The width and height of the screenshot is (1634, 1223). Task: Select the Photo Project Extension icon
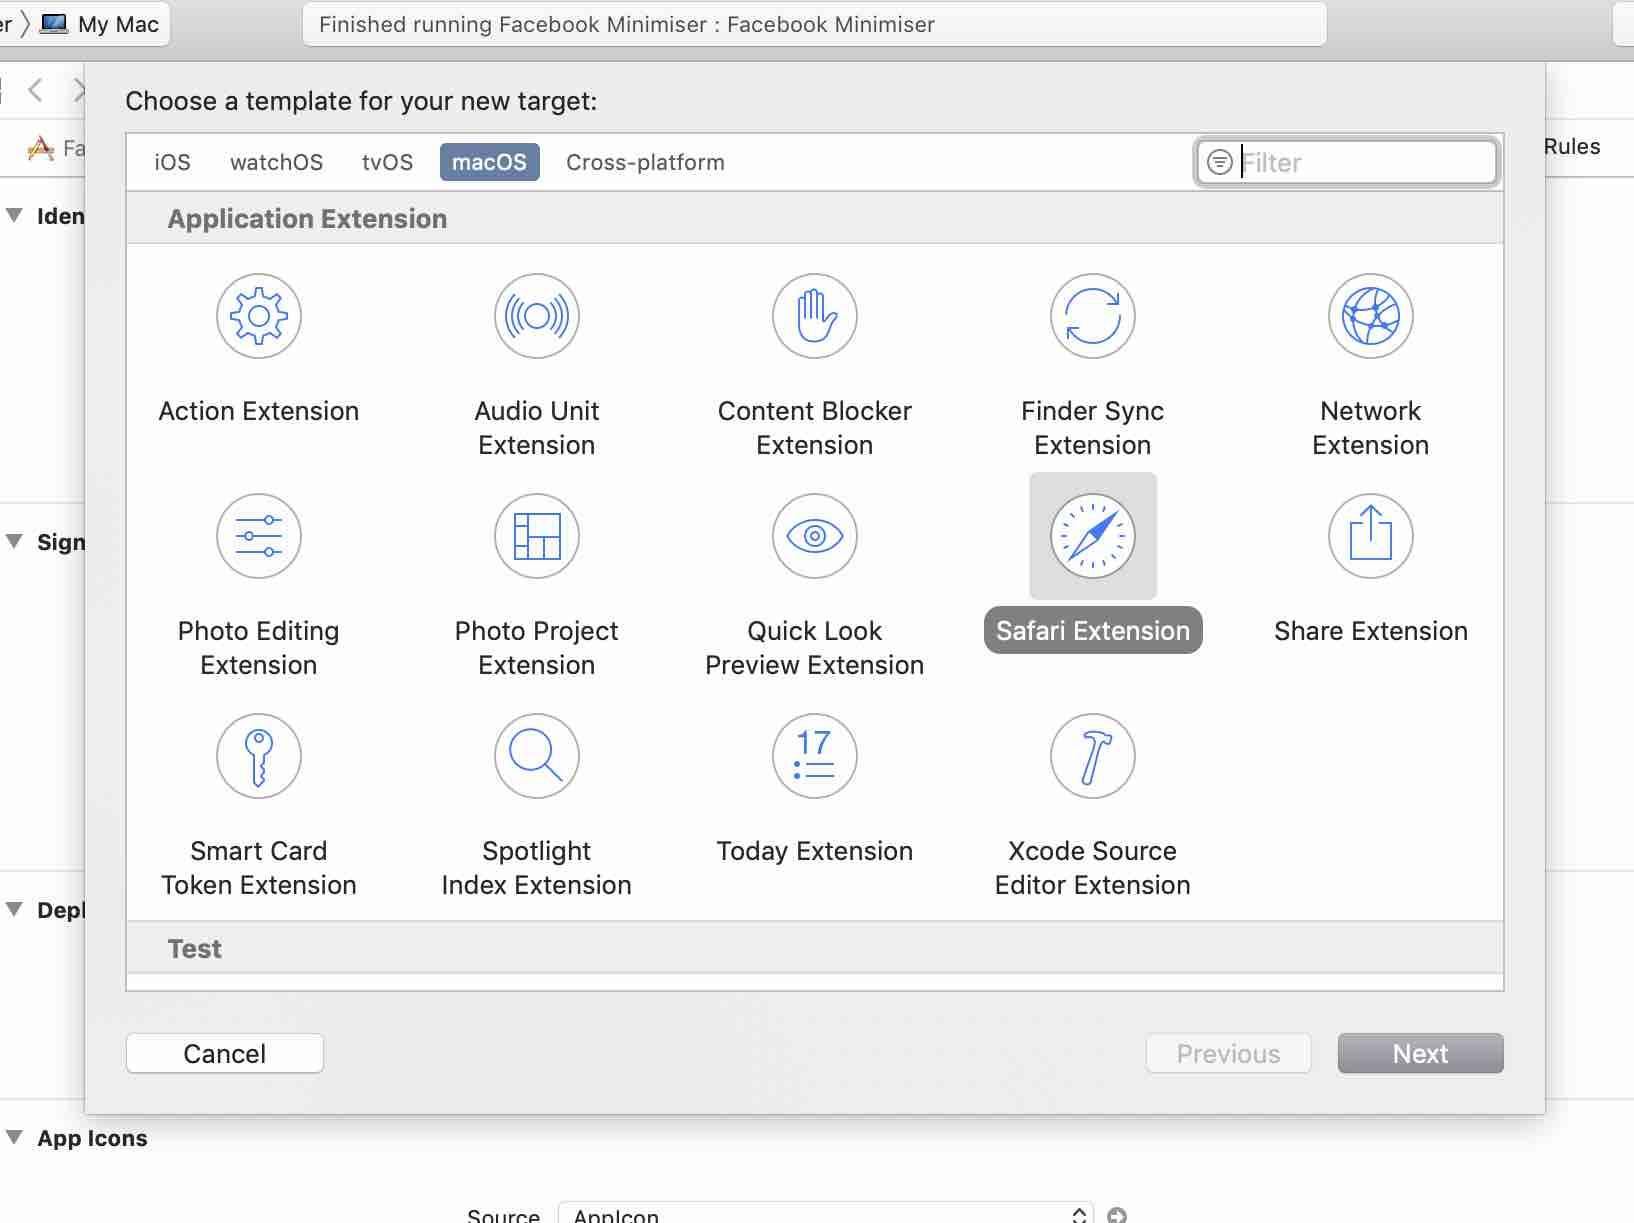(x=537, y=536)
